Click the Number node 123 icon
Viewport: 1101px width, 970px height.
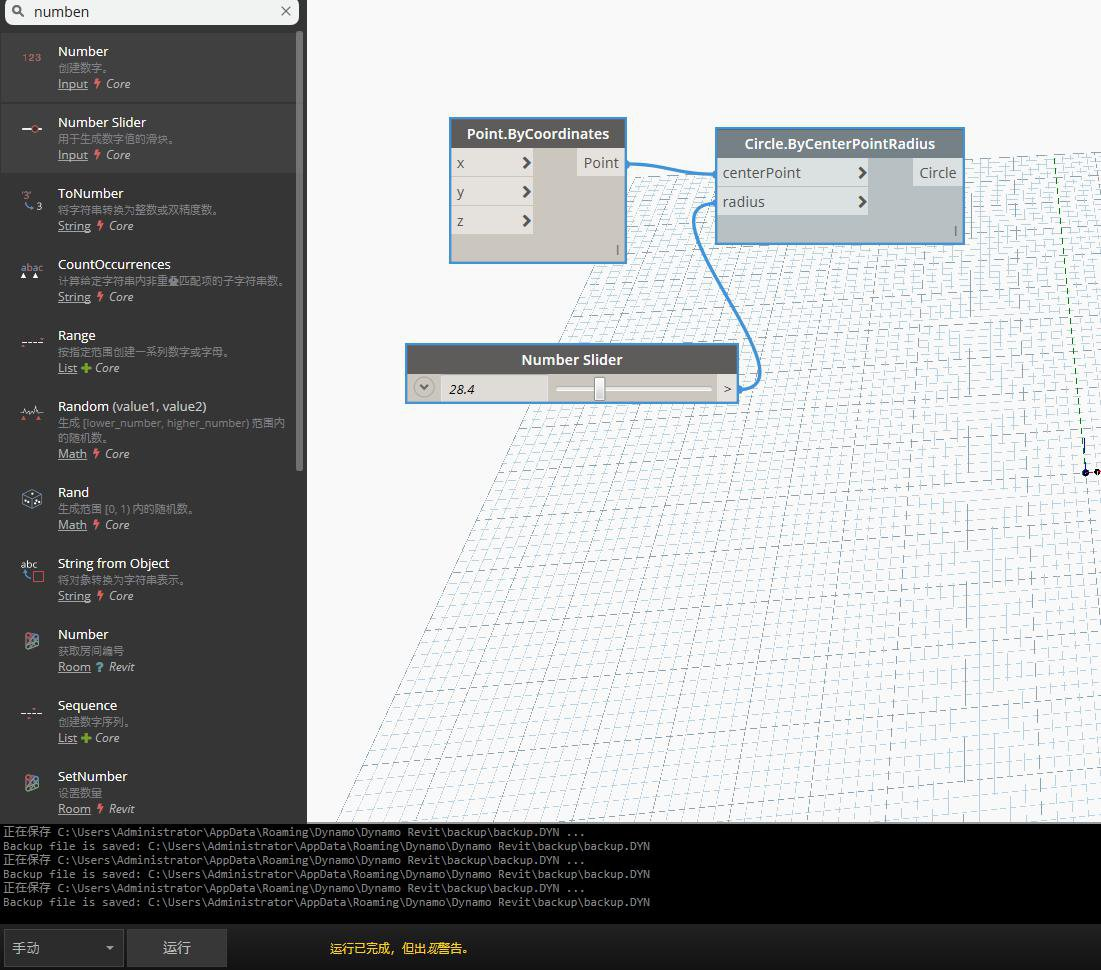pyautogui.click(x=32, y=58)
